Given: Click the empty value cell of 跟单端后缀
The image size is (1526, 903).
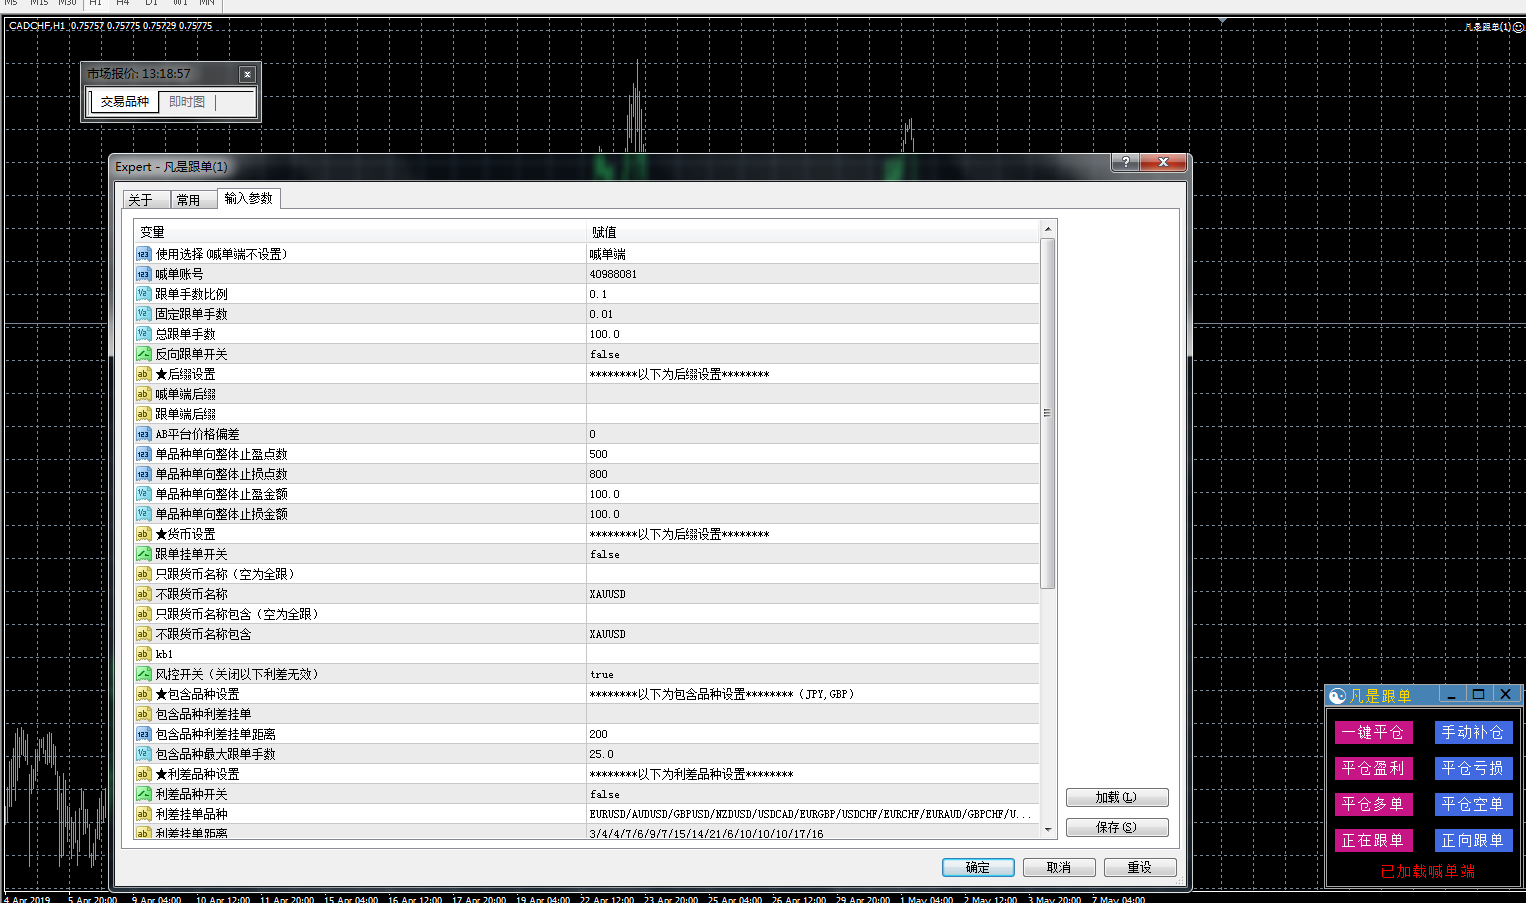Looking at the screenshot, I should [x=812, y=414].
